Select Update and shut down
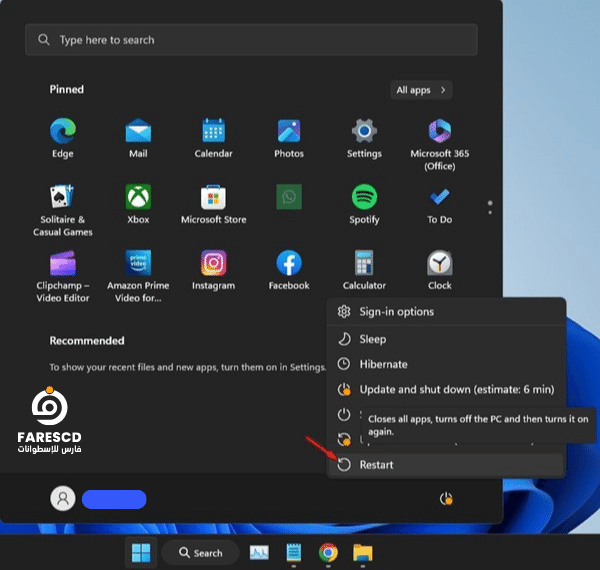 [x=446, y=389]
